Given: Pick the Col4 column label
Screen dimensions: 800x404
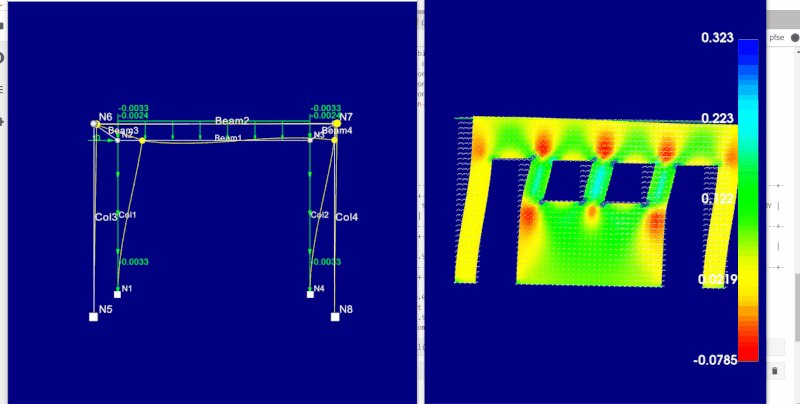Looking at the screenshot, I should pyautogui.click(x=347, y=217).
